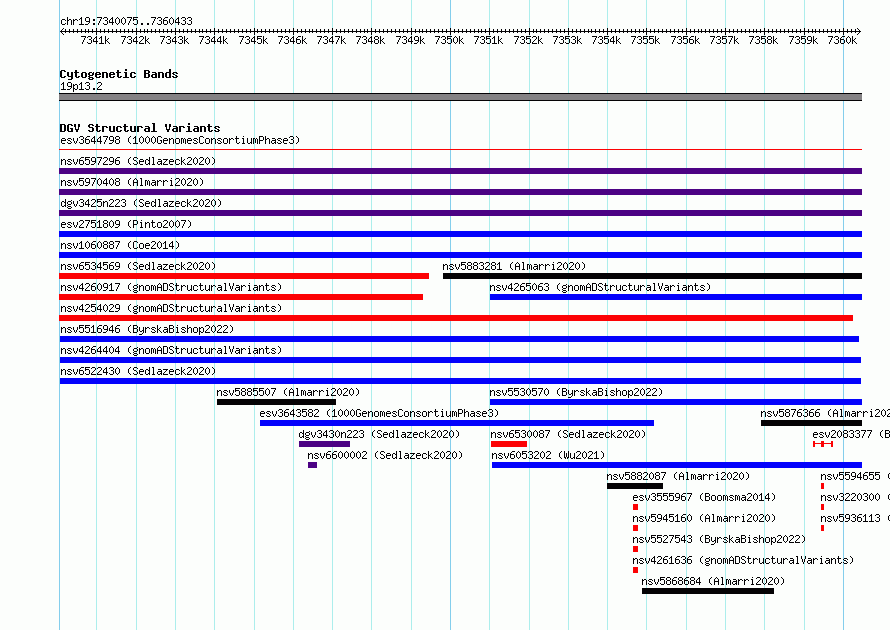Image resolution: width=890 pixels, height=630 pixels.
Task: Click DGV Structural Variants track title
Action: pyautogui.click(x=140, y=128)
